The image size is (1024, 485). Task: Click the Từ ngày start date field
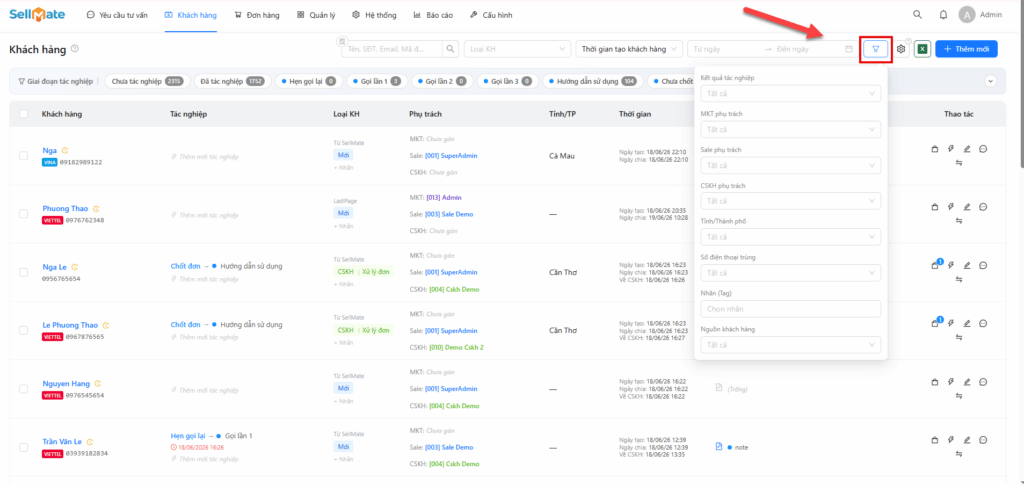725,49
